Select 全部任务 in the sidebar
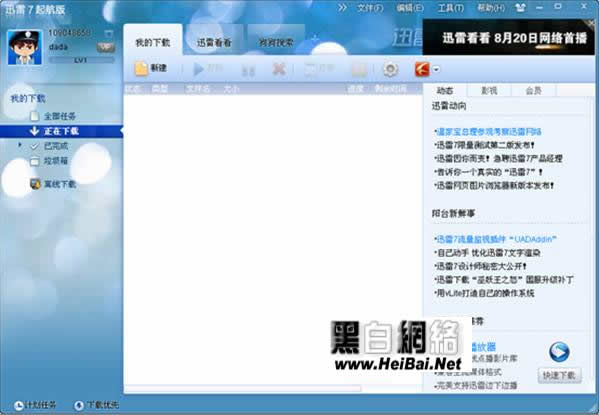This screenshot has width=599, height=415. pos(60,116)
